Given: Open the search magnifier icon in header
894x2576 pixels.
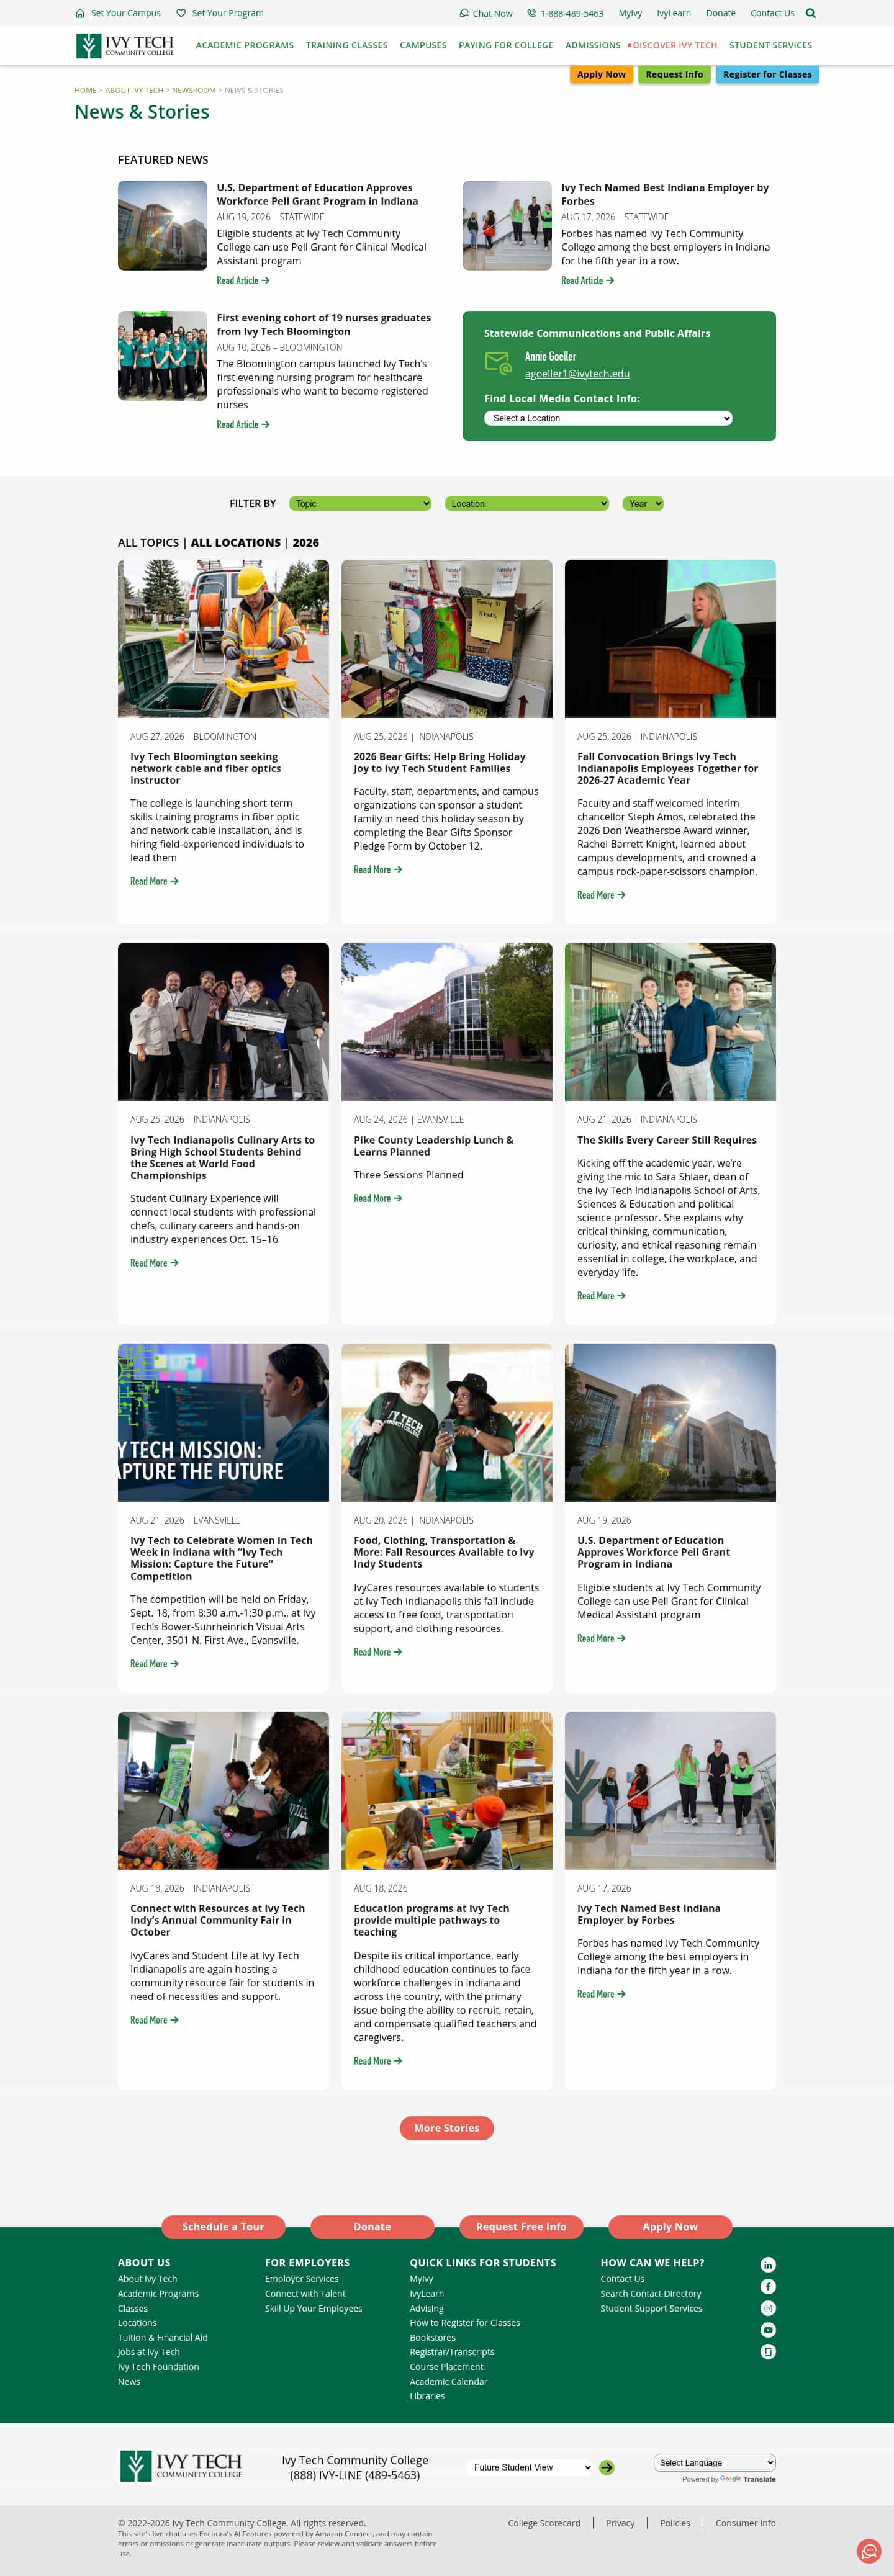Looking at the screenshot, I should pyautogui.click(x=810, y=13).
